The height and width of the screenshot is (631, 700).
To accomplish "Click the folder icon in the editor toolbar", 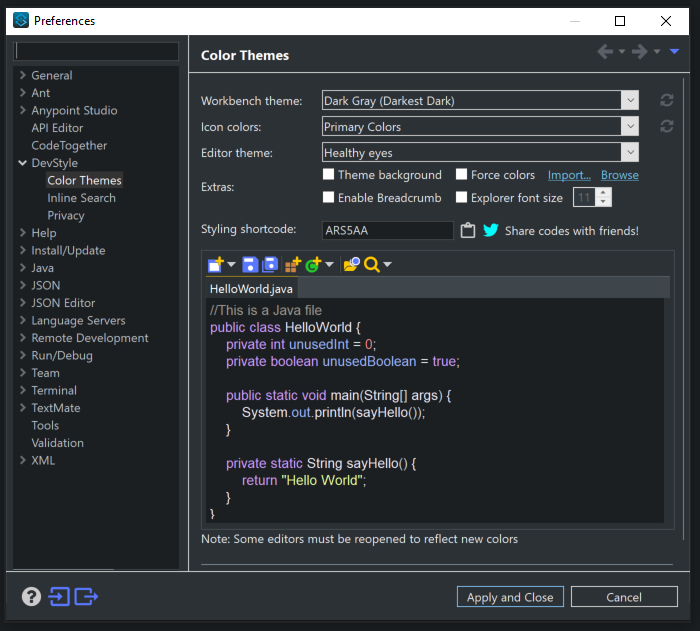I will [x=350, y=265].
